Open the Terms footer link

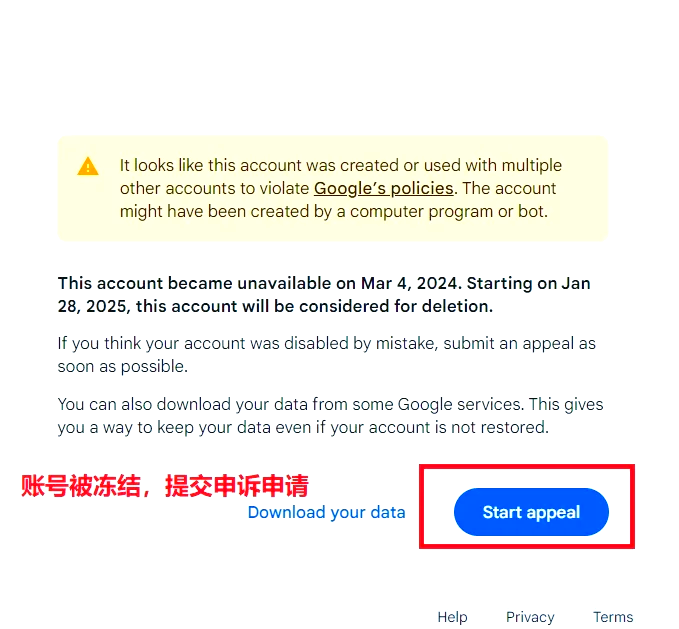coord(613,617)
